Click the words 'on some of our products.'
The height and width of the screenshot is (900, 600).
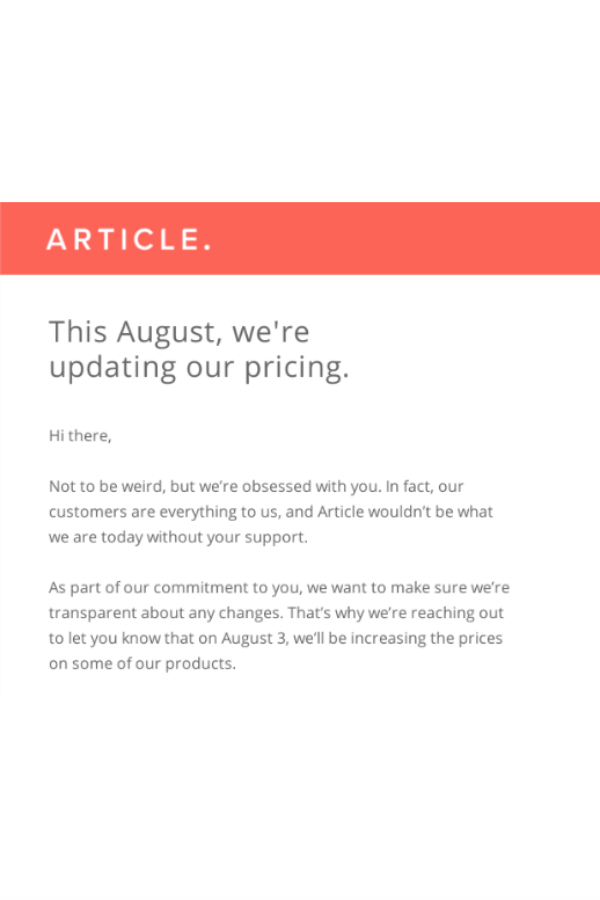(142, 664)
